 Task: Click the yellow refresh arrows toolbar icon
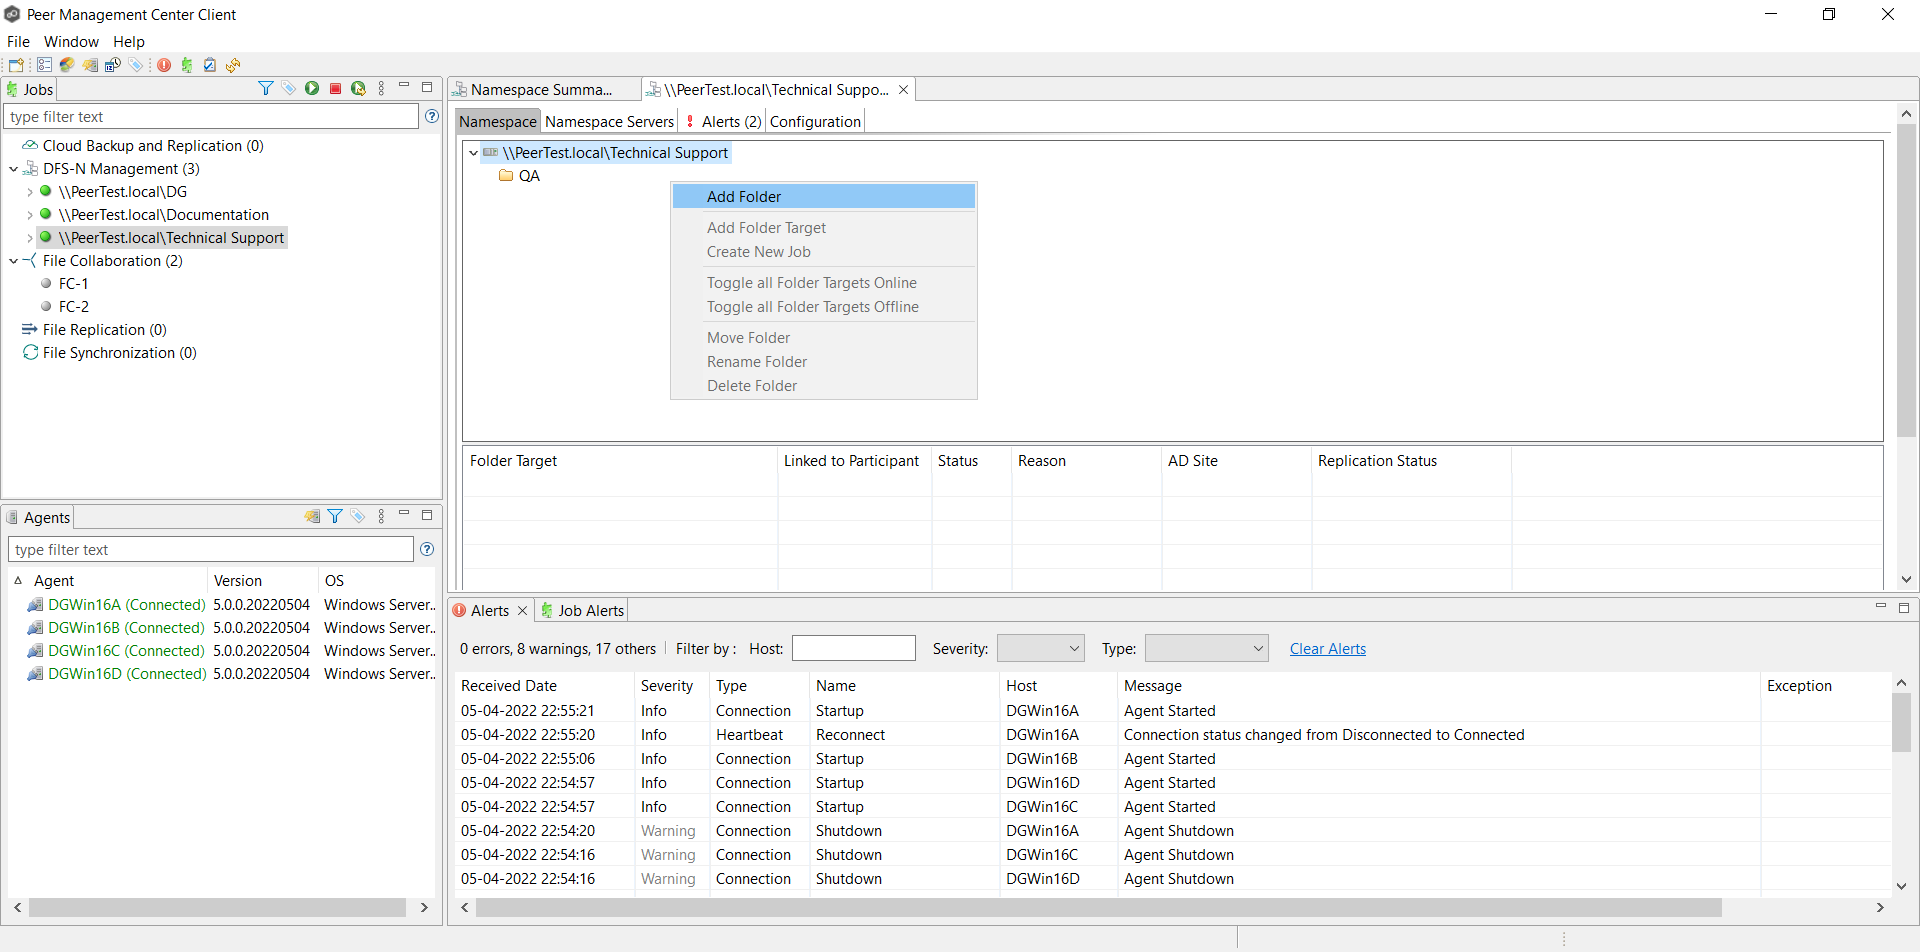pyautogui.click(x=233, y=65)
